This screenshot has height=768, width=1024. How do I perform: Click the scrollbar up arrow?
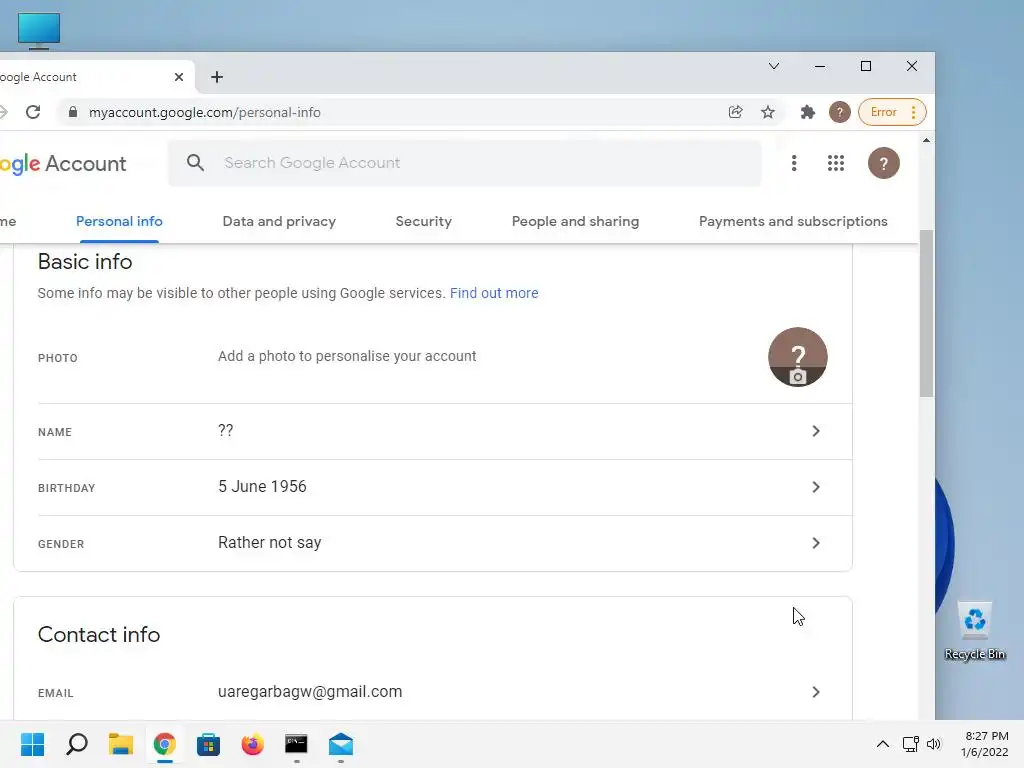coord(926,140)
